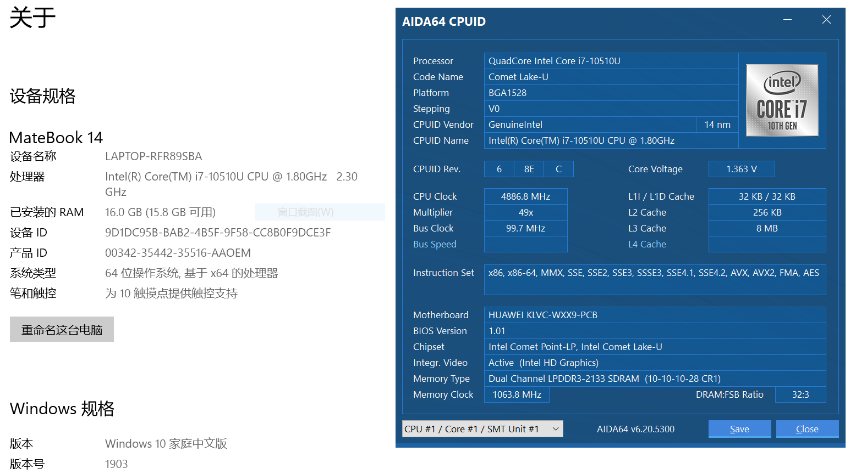
Task: Click the 14 nm process field
Action: (x=717, y=125)
